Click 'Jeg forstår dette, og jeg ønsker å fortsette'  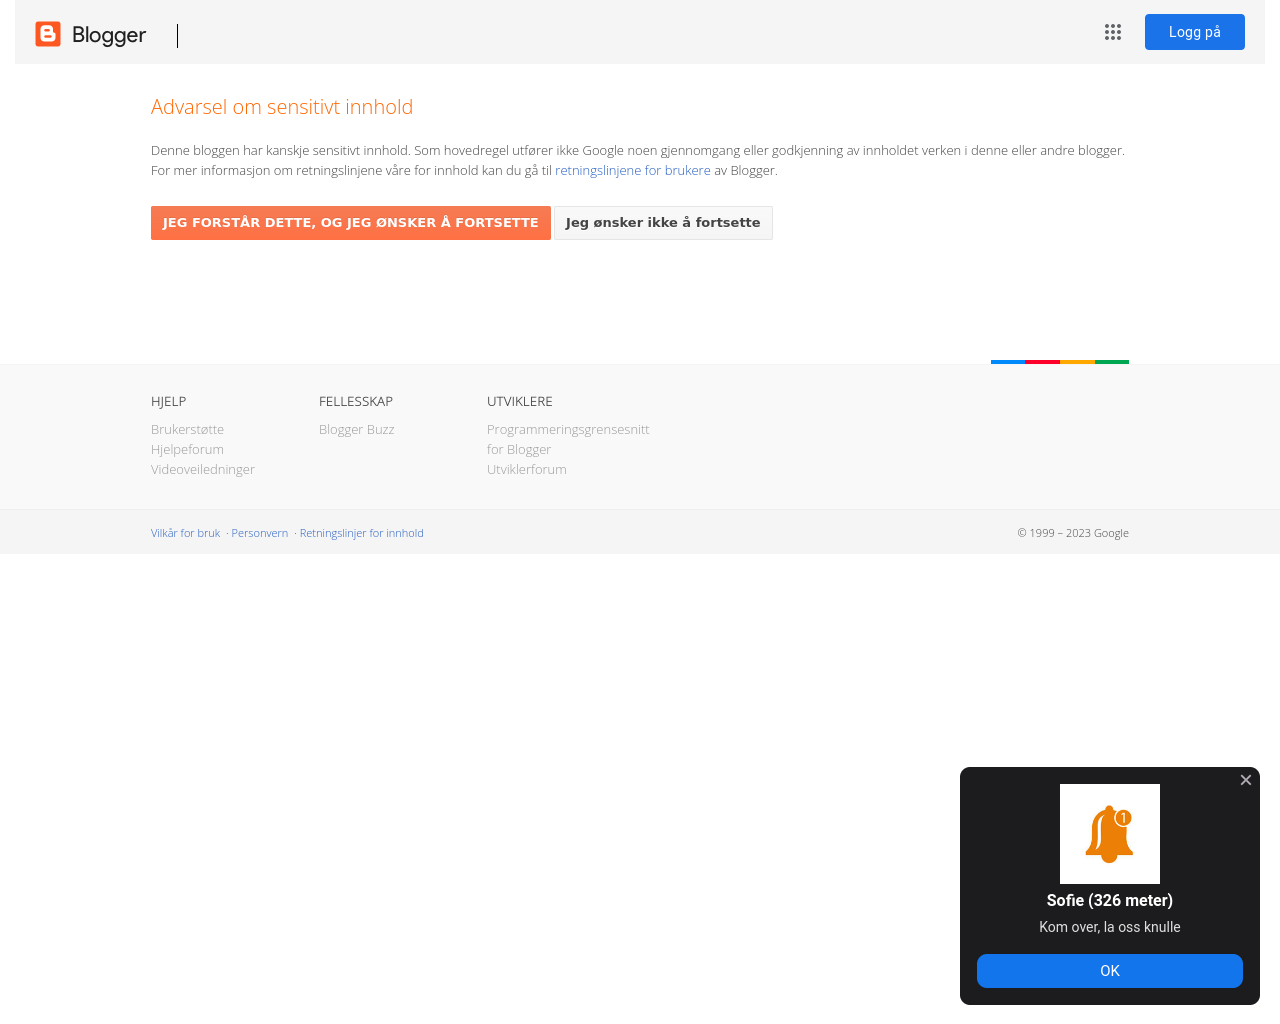coord(351,223)
